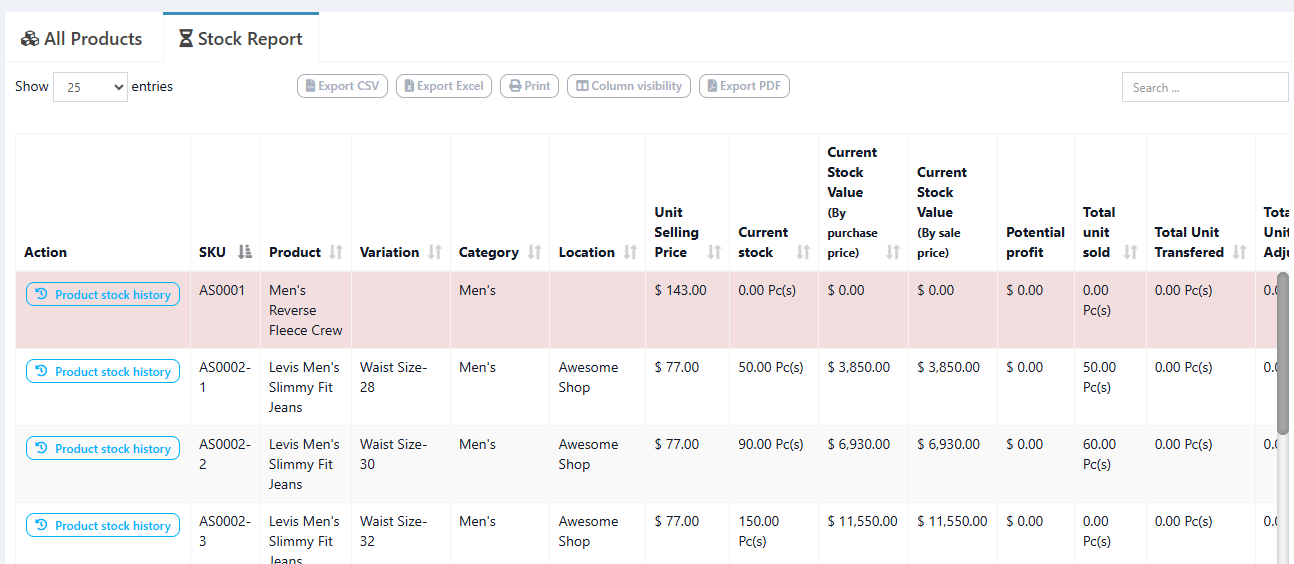
Task: Click Export PDF button
Action: 744,86
